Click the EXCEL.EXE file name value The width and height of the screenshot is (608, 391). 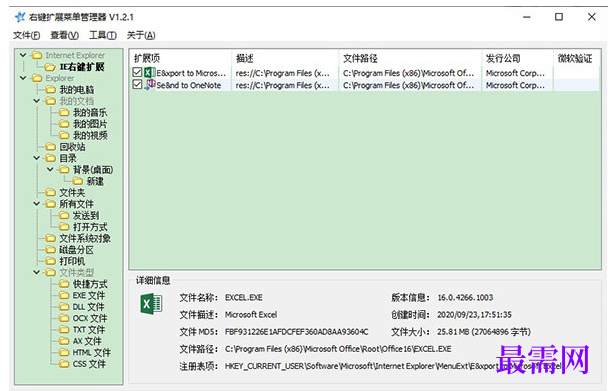(244, 298)
